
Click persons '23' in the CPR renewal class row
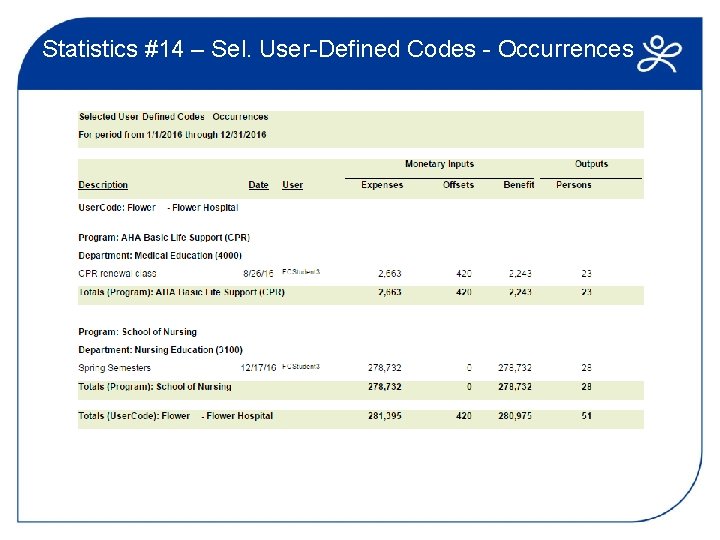point(586,273)
